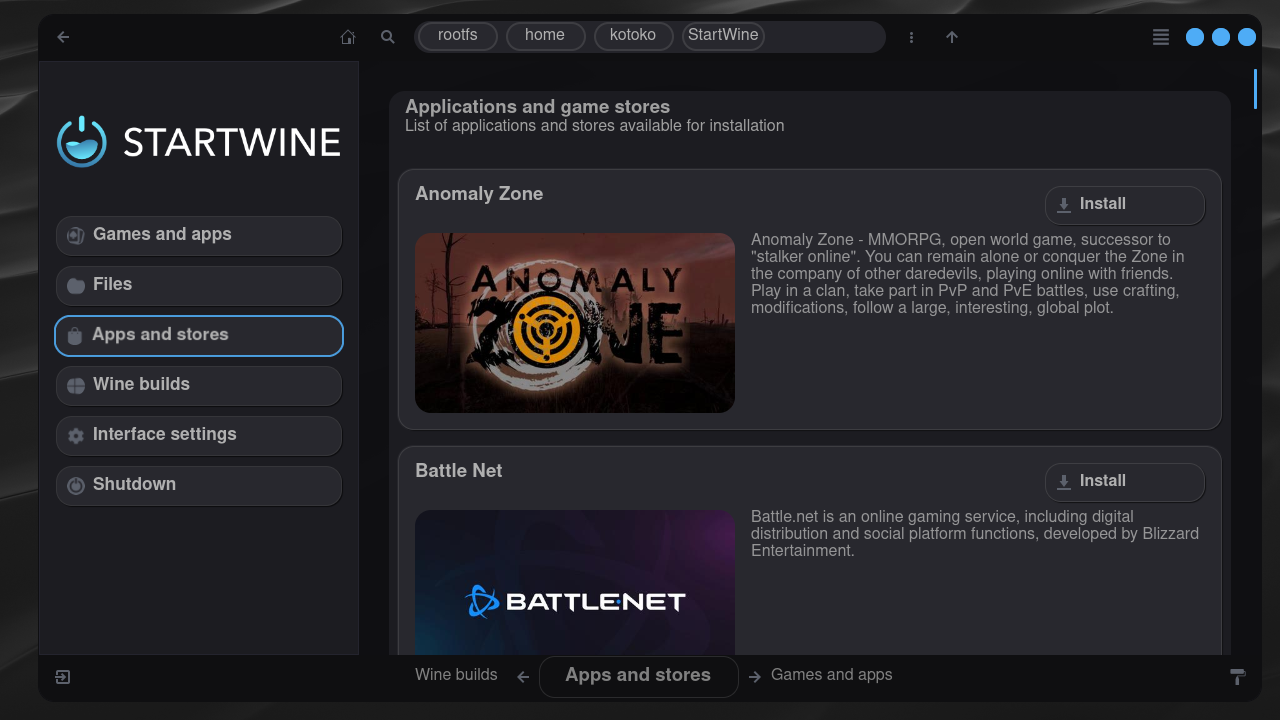The width and height of the screenshot is (1280, 720).
Task: Choose Shutdown in the sidebar
Action: (199, 485)
